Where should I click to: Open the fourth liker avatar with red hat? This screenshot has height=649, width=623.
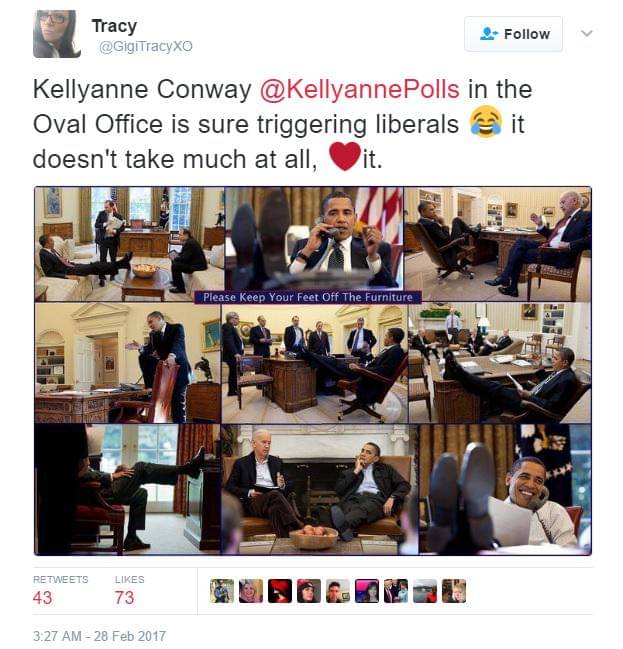coord(309,591)
